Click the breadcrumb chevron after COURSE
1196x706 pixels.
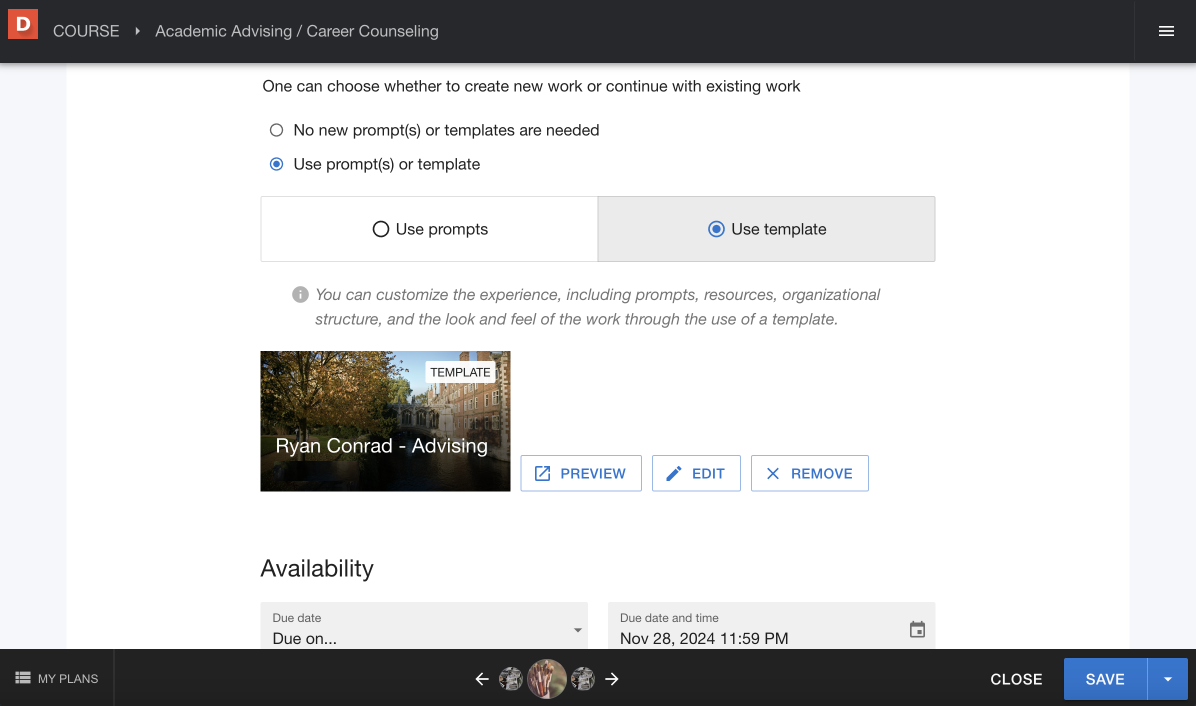coord(137,31)
